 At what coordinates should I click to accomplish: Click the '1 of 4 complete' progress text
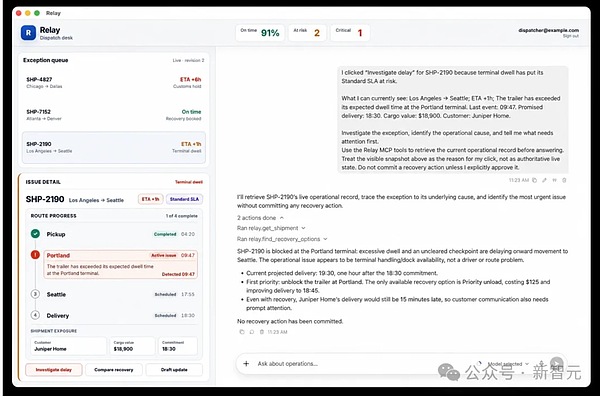[x=182, y=216]
